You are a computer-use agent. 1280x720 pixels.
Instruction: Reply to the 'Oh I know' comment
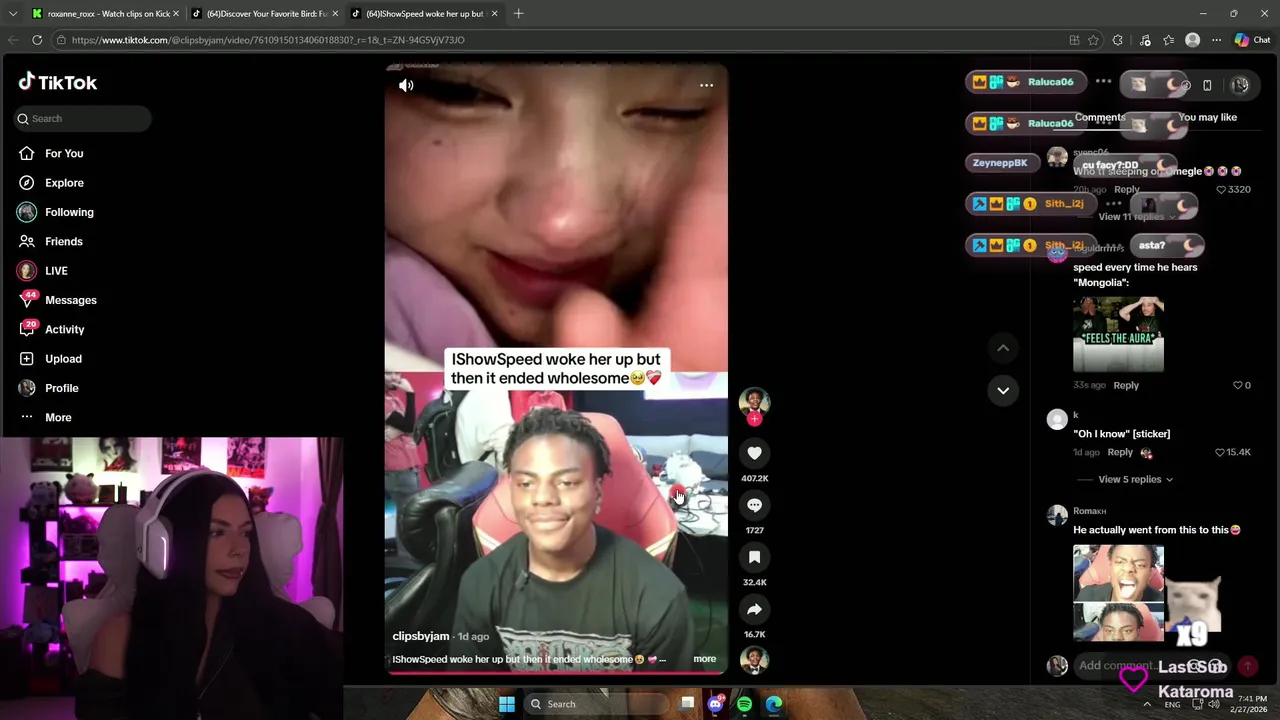(x=1120, y=452)
